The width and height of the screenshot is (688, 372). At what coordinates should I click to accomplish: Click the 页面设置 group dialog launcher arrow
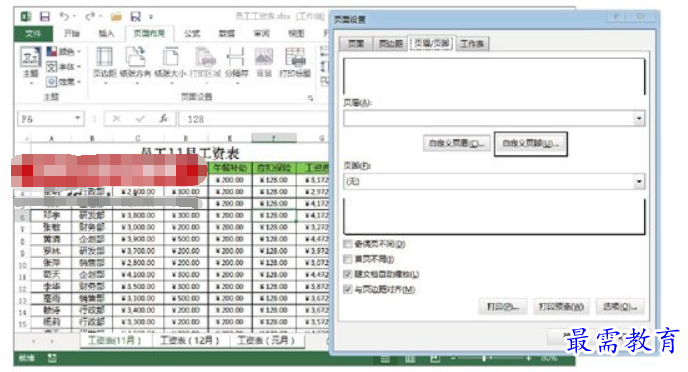tap(311, 98)
